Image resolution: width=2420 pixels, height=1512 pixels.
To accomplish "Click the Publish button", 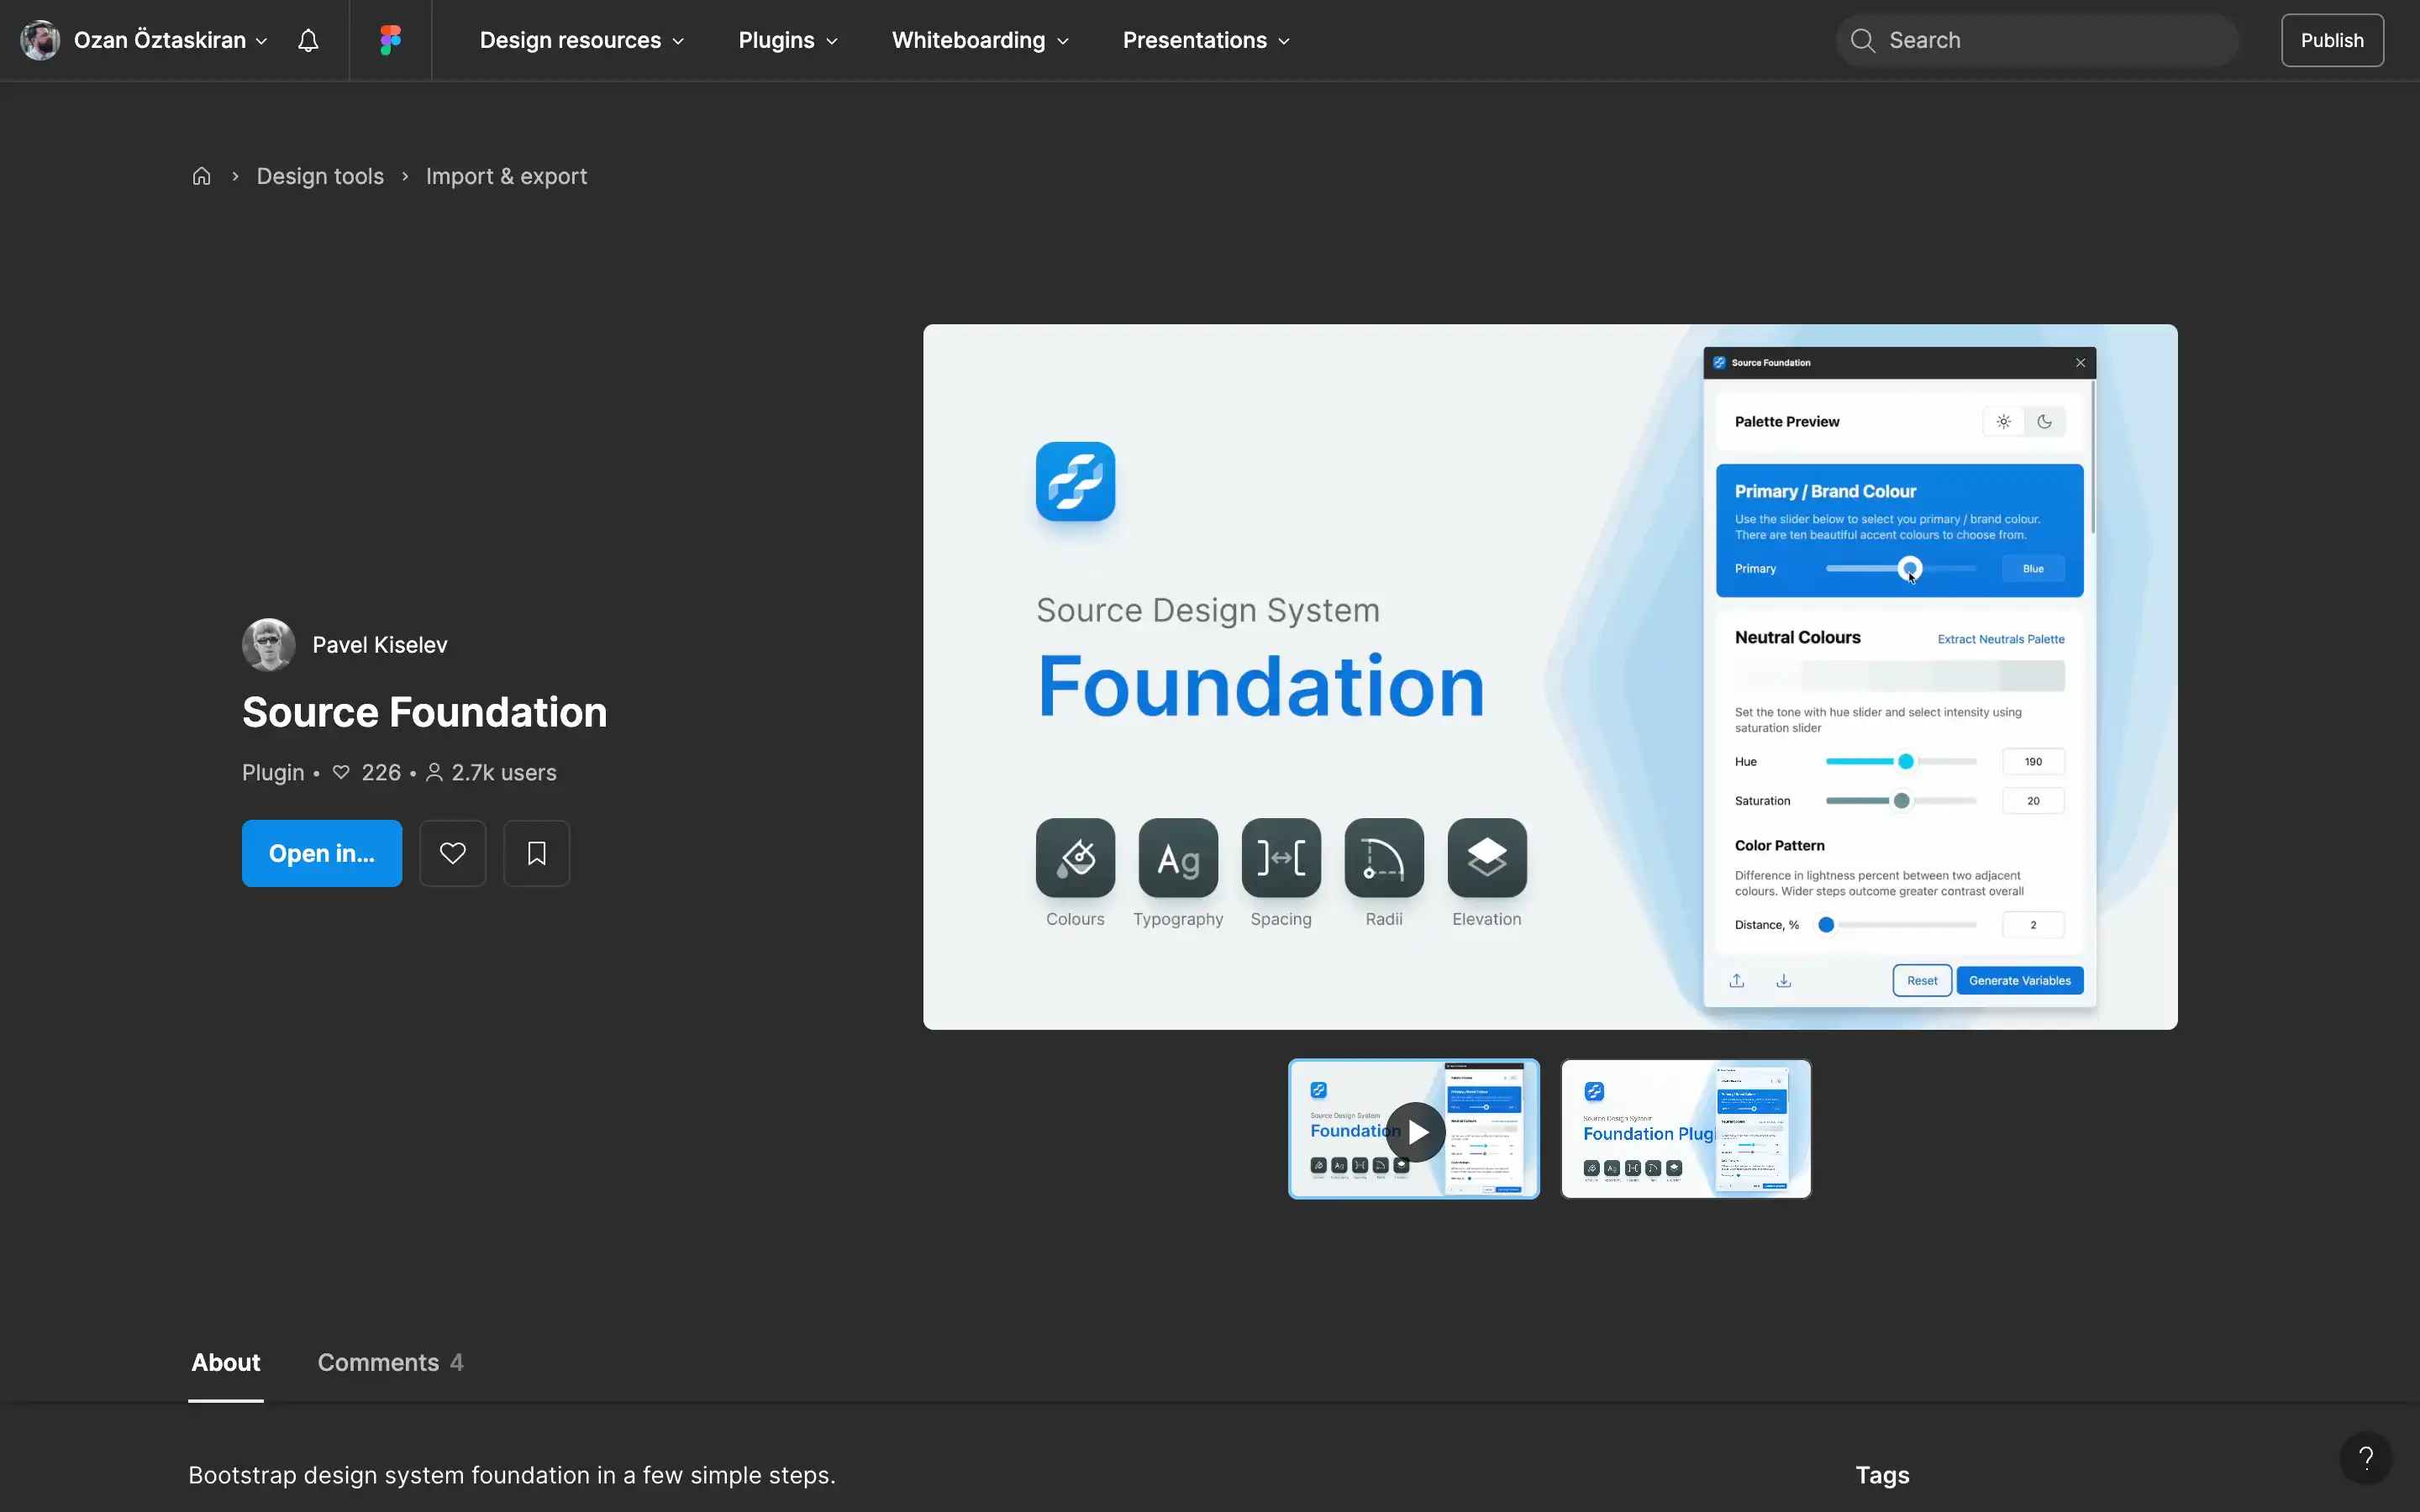I will (2332, 40).
